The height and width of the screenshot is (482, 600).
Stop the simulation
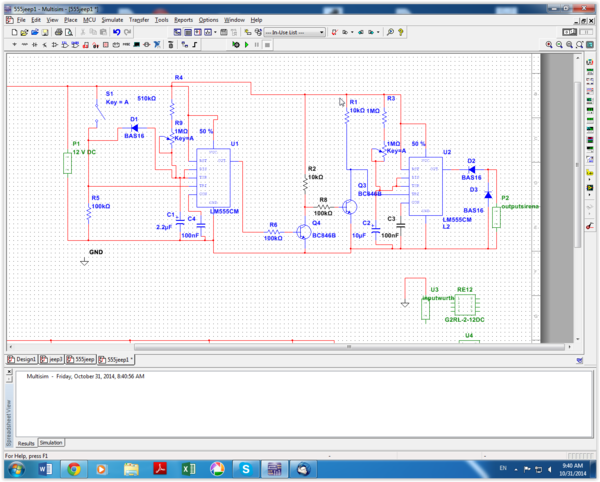click(x=267, y=45)
